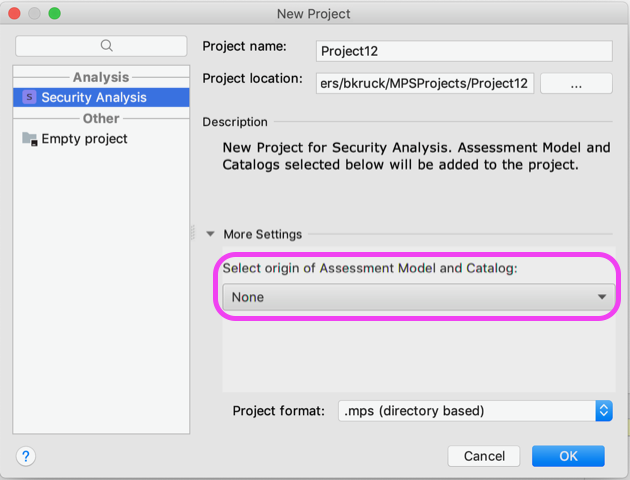Collapse the More Settings section
630x480 pixels.
tap(210, 234)
